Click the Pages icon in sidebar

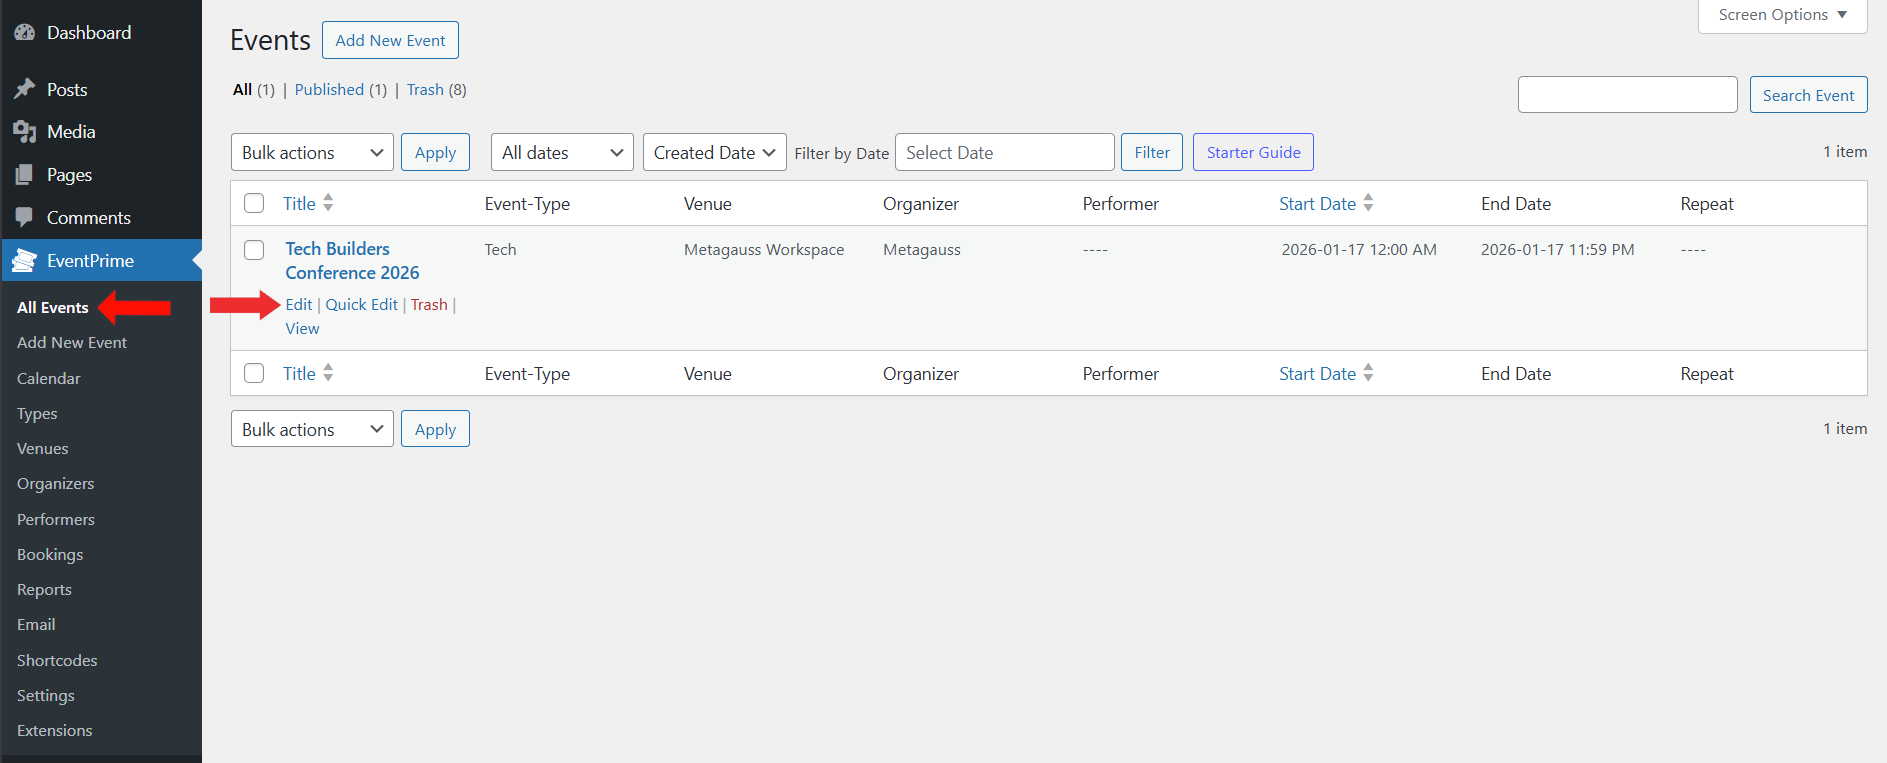(25, 175)
